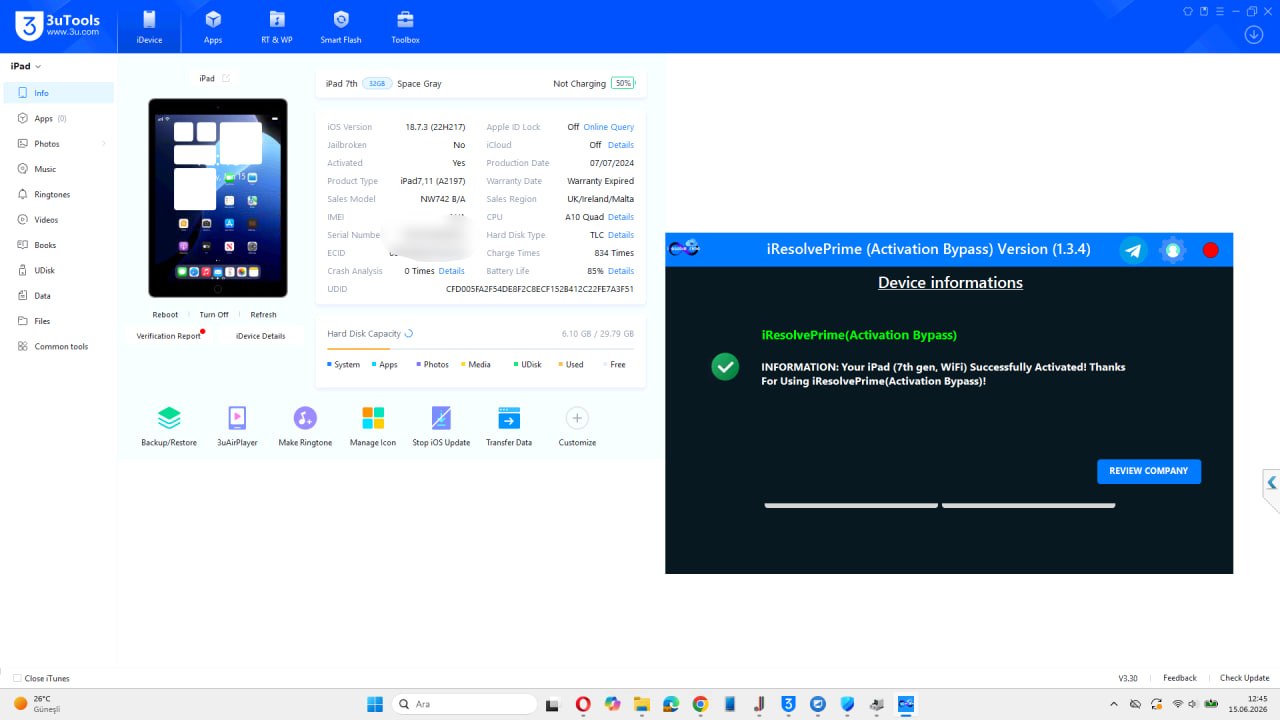Click the iPad screen preview thumbnail

(218, 198)
